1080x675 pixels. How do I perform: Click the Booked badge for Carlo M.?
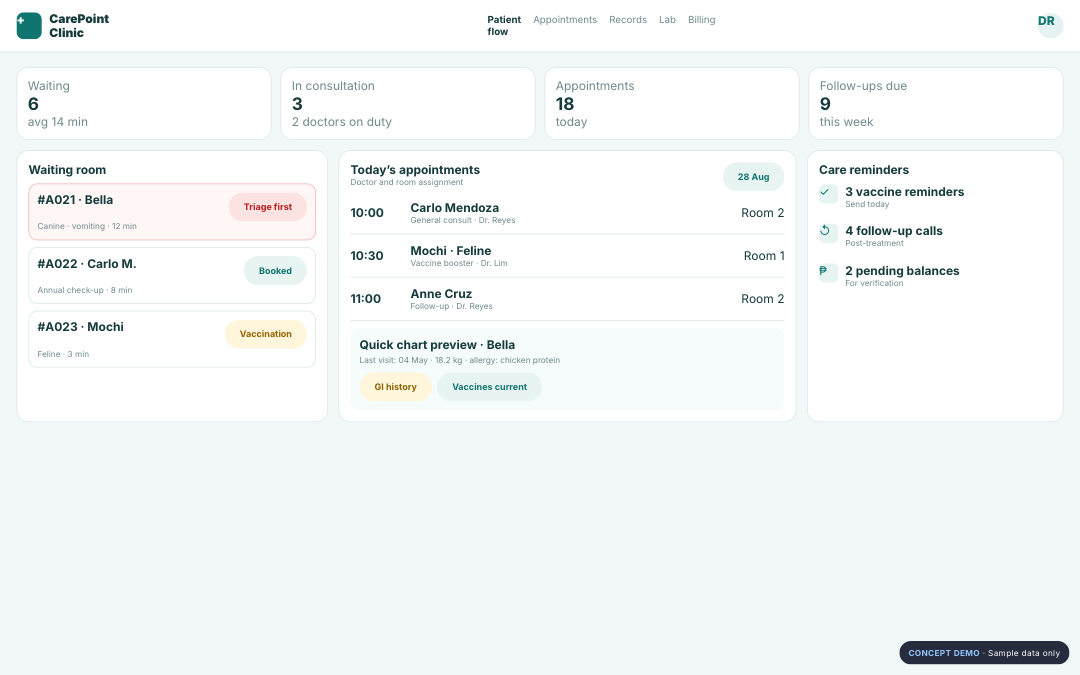[275, 271]
